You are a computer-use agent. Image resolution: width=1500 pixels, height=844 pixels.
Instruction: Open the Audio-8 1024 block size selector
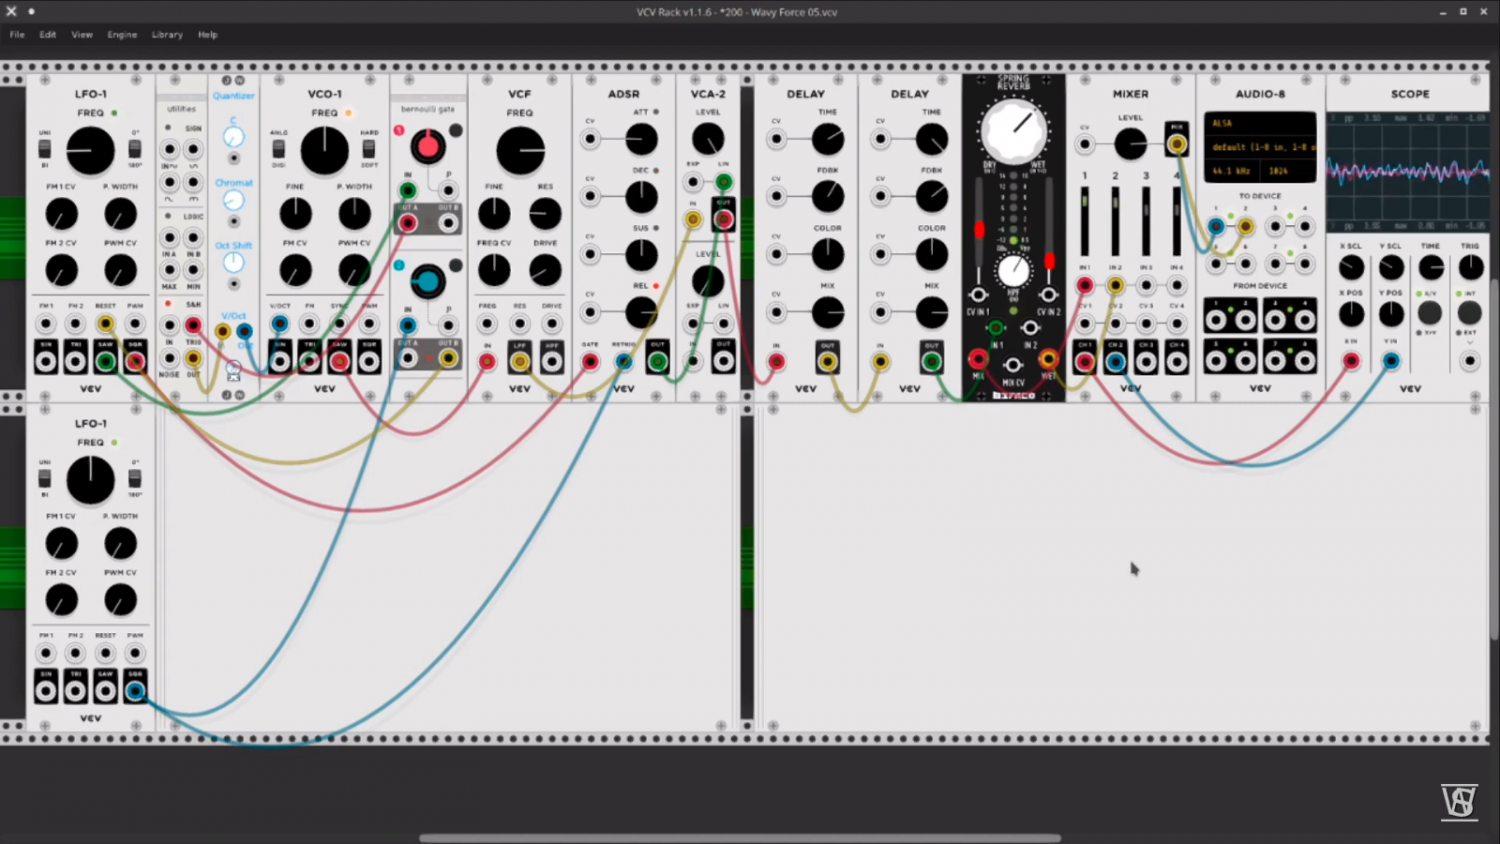1290,171
